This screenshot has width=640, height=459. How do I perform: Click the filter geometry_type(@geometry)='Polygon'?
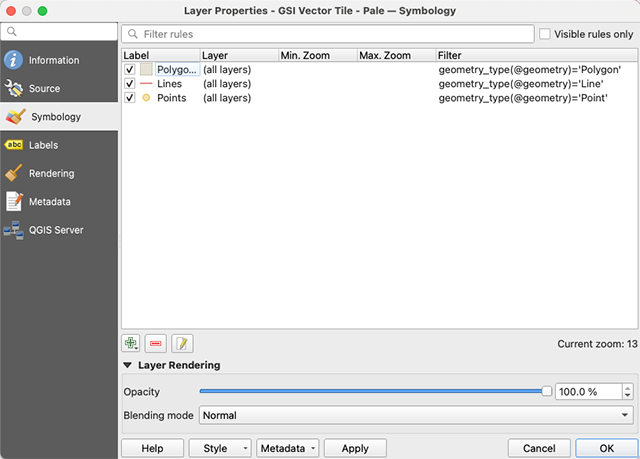[x=530, y=70]
